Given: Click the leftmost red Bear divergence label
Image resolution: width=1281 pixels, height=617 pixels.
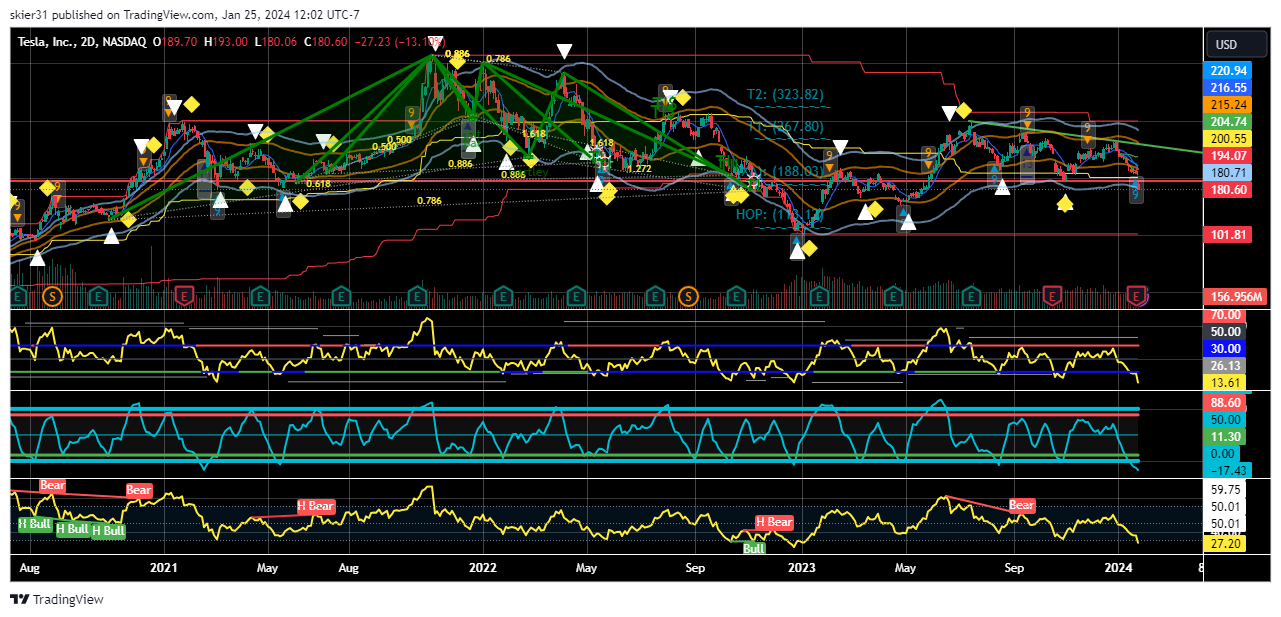Looking at the screenshot, I should pyautogui.click(x=52, y=486).
